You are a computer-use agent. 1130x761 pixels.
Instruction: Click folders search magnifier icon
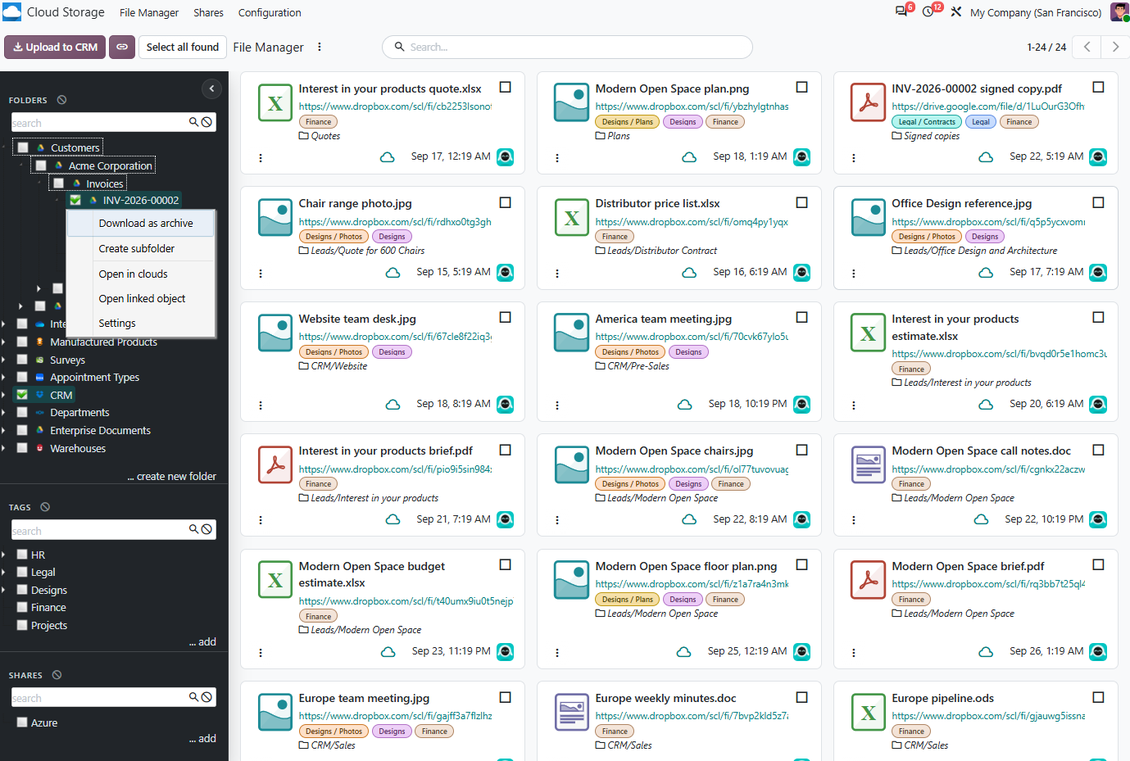click(x=193, y=123)
